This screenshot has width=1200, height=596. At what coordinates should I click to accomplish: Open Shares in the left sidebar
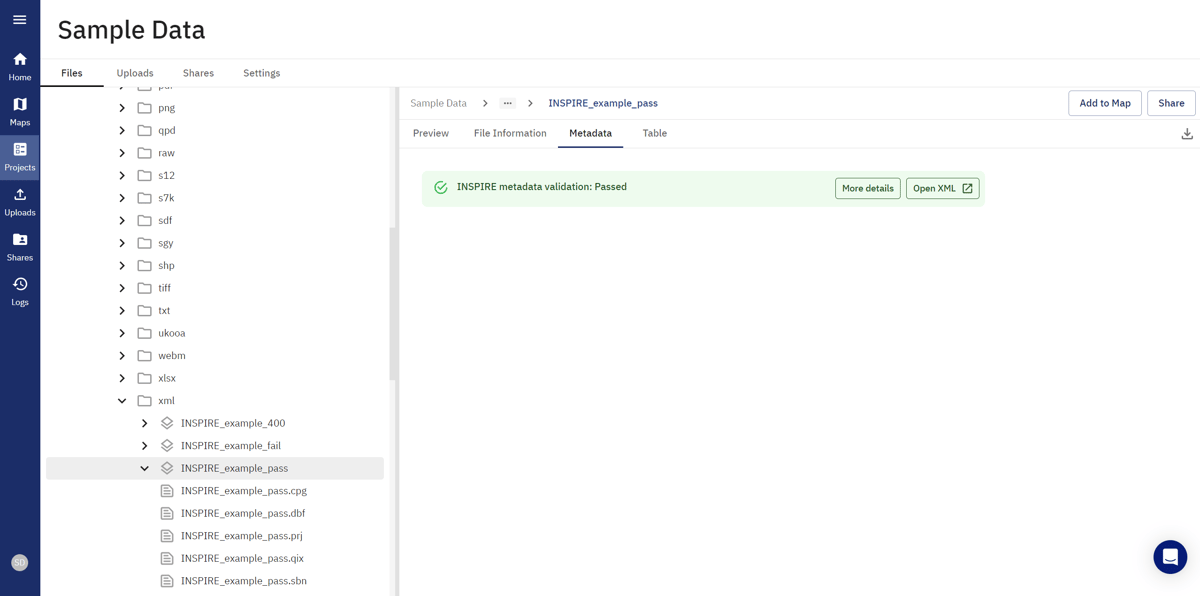click(19, 247)
